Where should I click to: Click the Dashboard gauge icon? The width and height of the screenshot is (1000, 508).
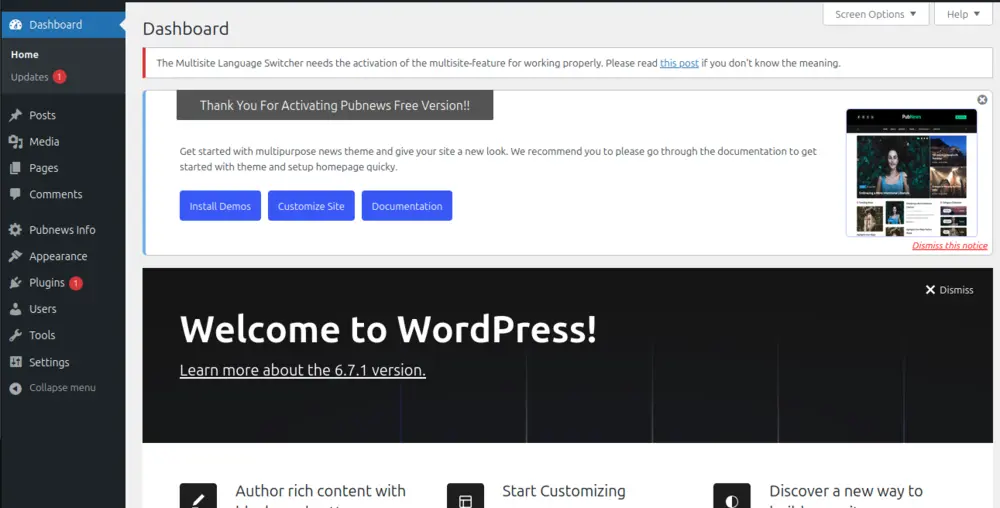[x=15, y=25]
